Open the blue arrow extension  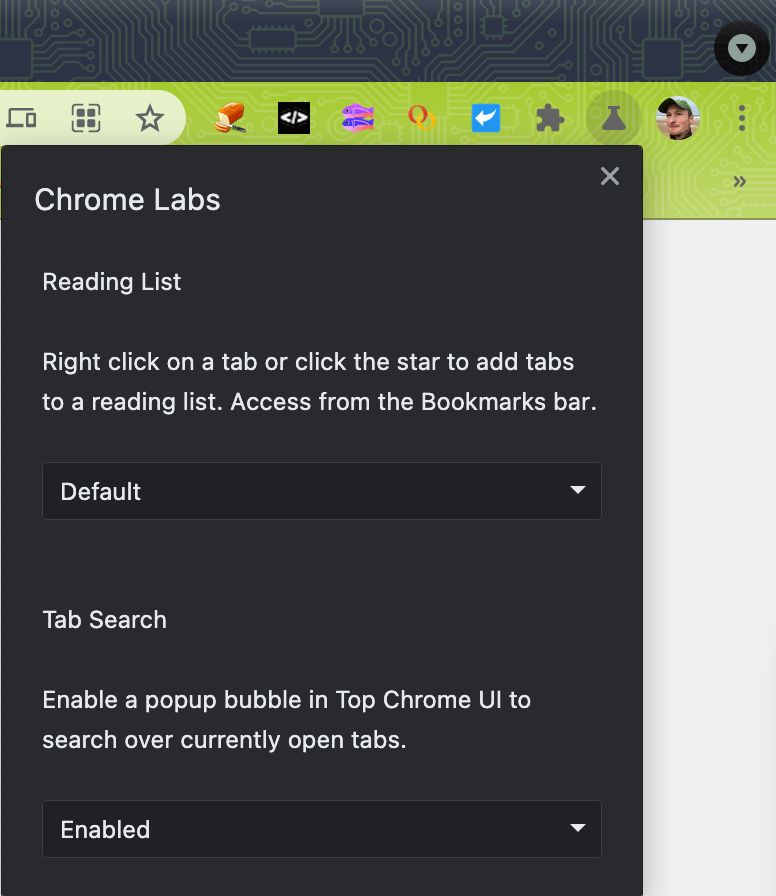point(486,119)
